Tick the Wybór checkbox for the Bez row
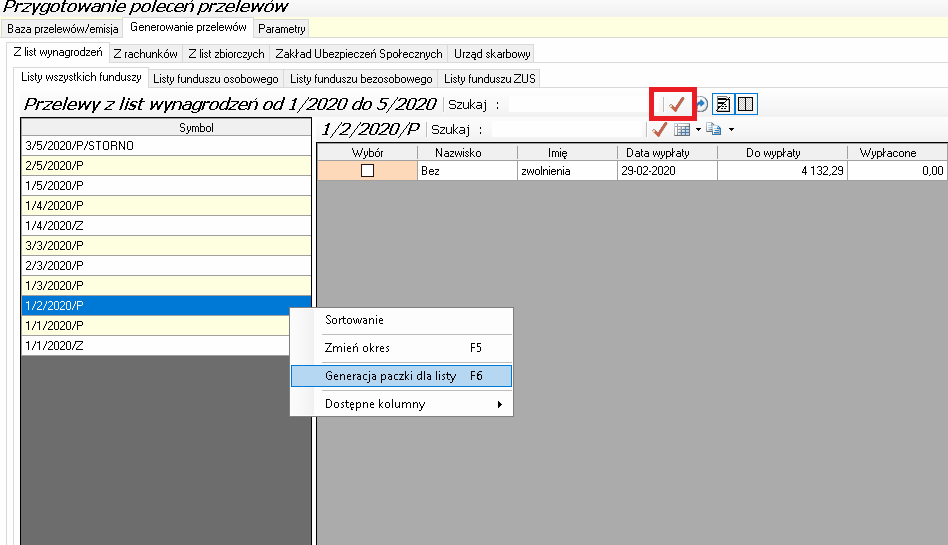Image resolution: width=948 pixels, height=545 pixels. pos(367,171)
